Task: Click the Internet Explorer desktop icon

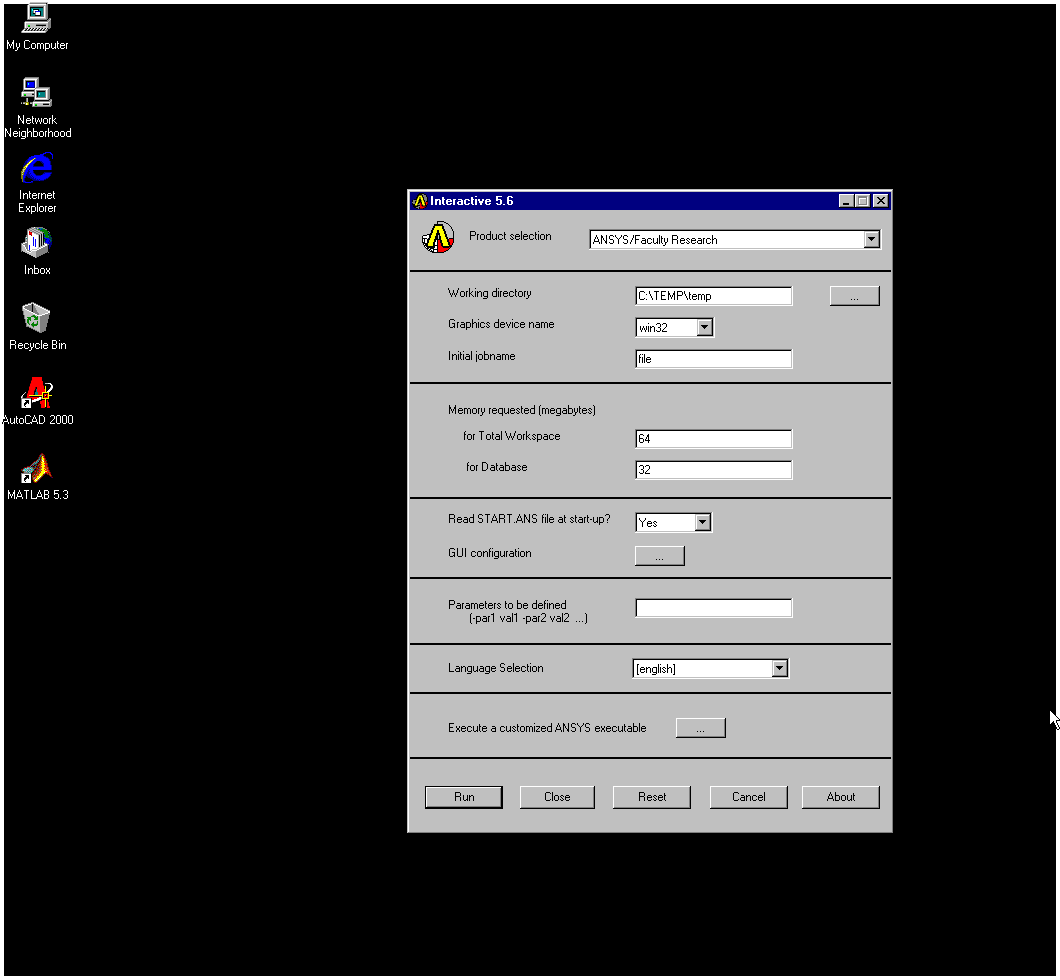Action: (37, 168)
